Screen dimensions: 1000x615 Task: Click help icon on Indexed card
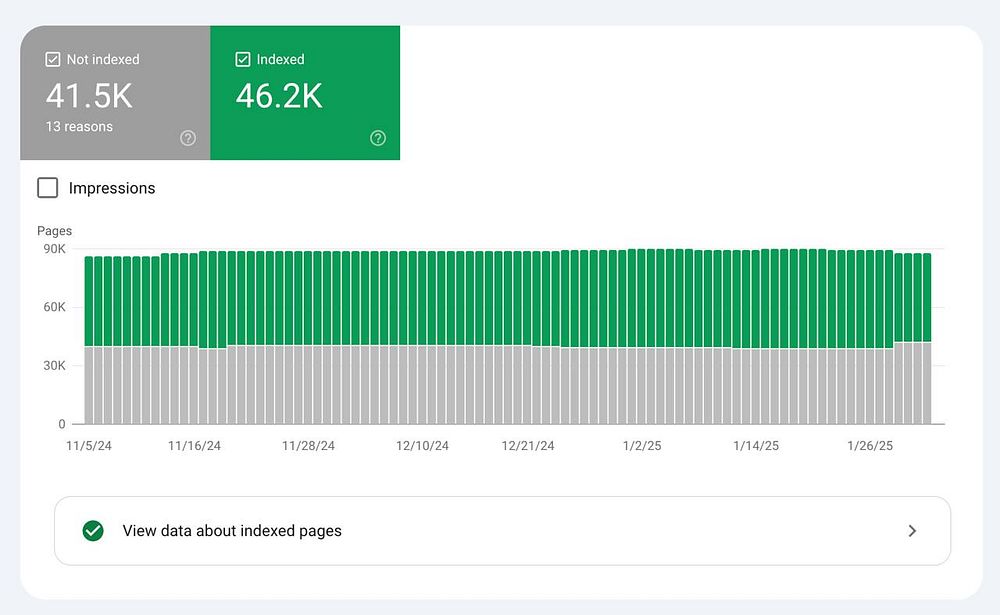[x=378, y=138]
